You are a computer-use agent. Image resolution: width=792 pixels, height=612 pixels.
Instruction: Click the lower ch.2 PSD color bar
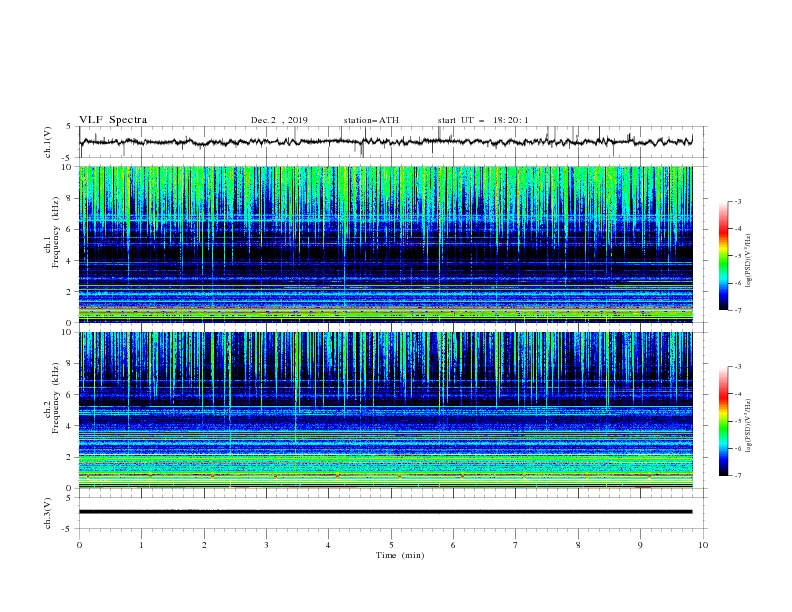[x=723, y=421]
